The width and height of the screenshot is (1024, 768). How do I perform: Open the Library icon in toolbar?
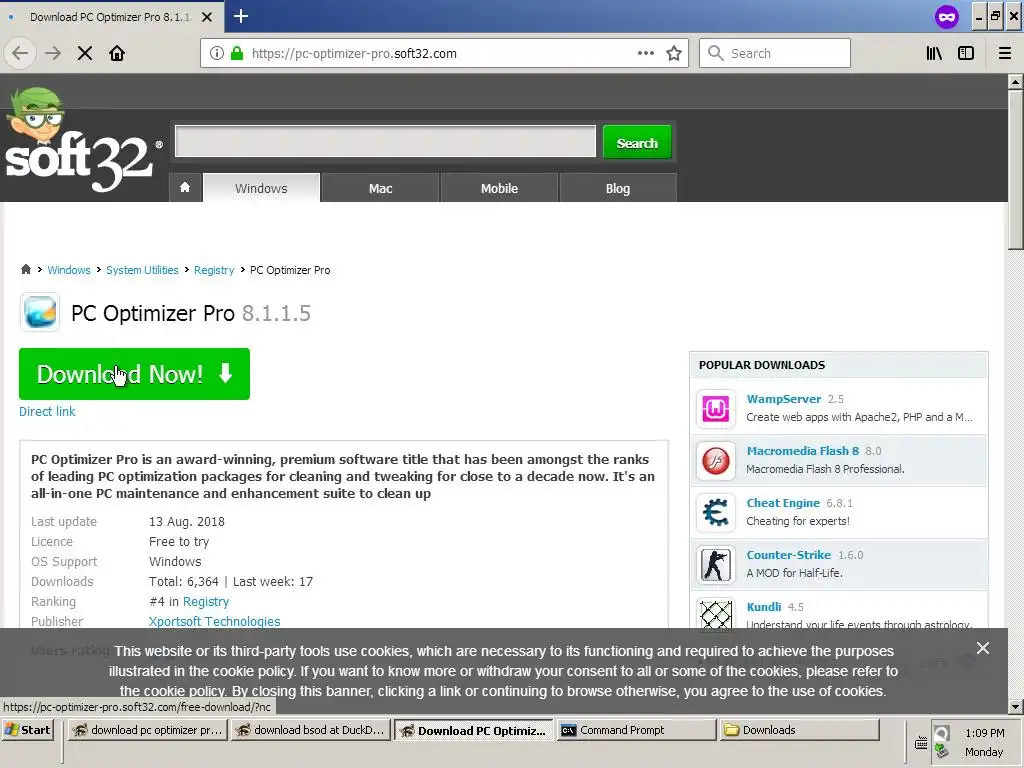(x=934, y=53)
